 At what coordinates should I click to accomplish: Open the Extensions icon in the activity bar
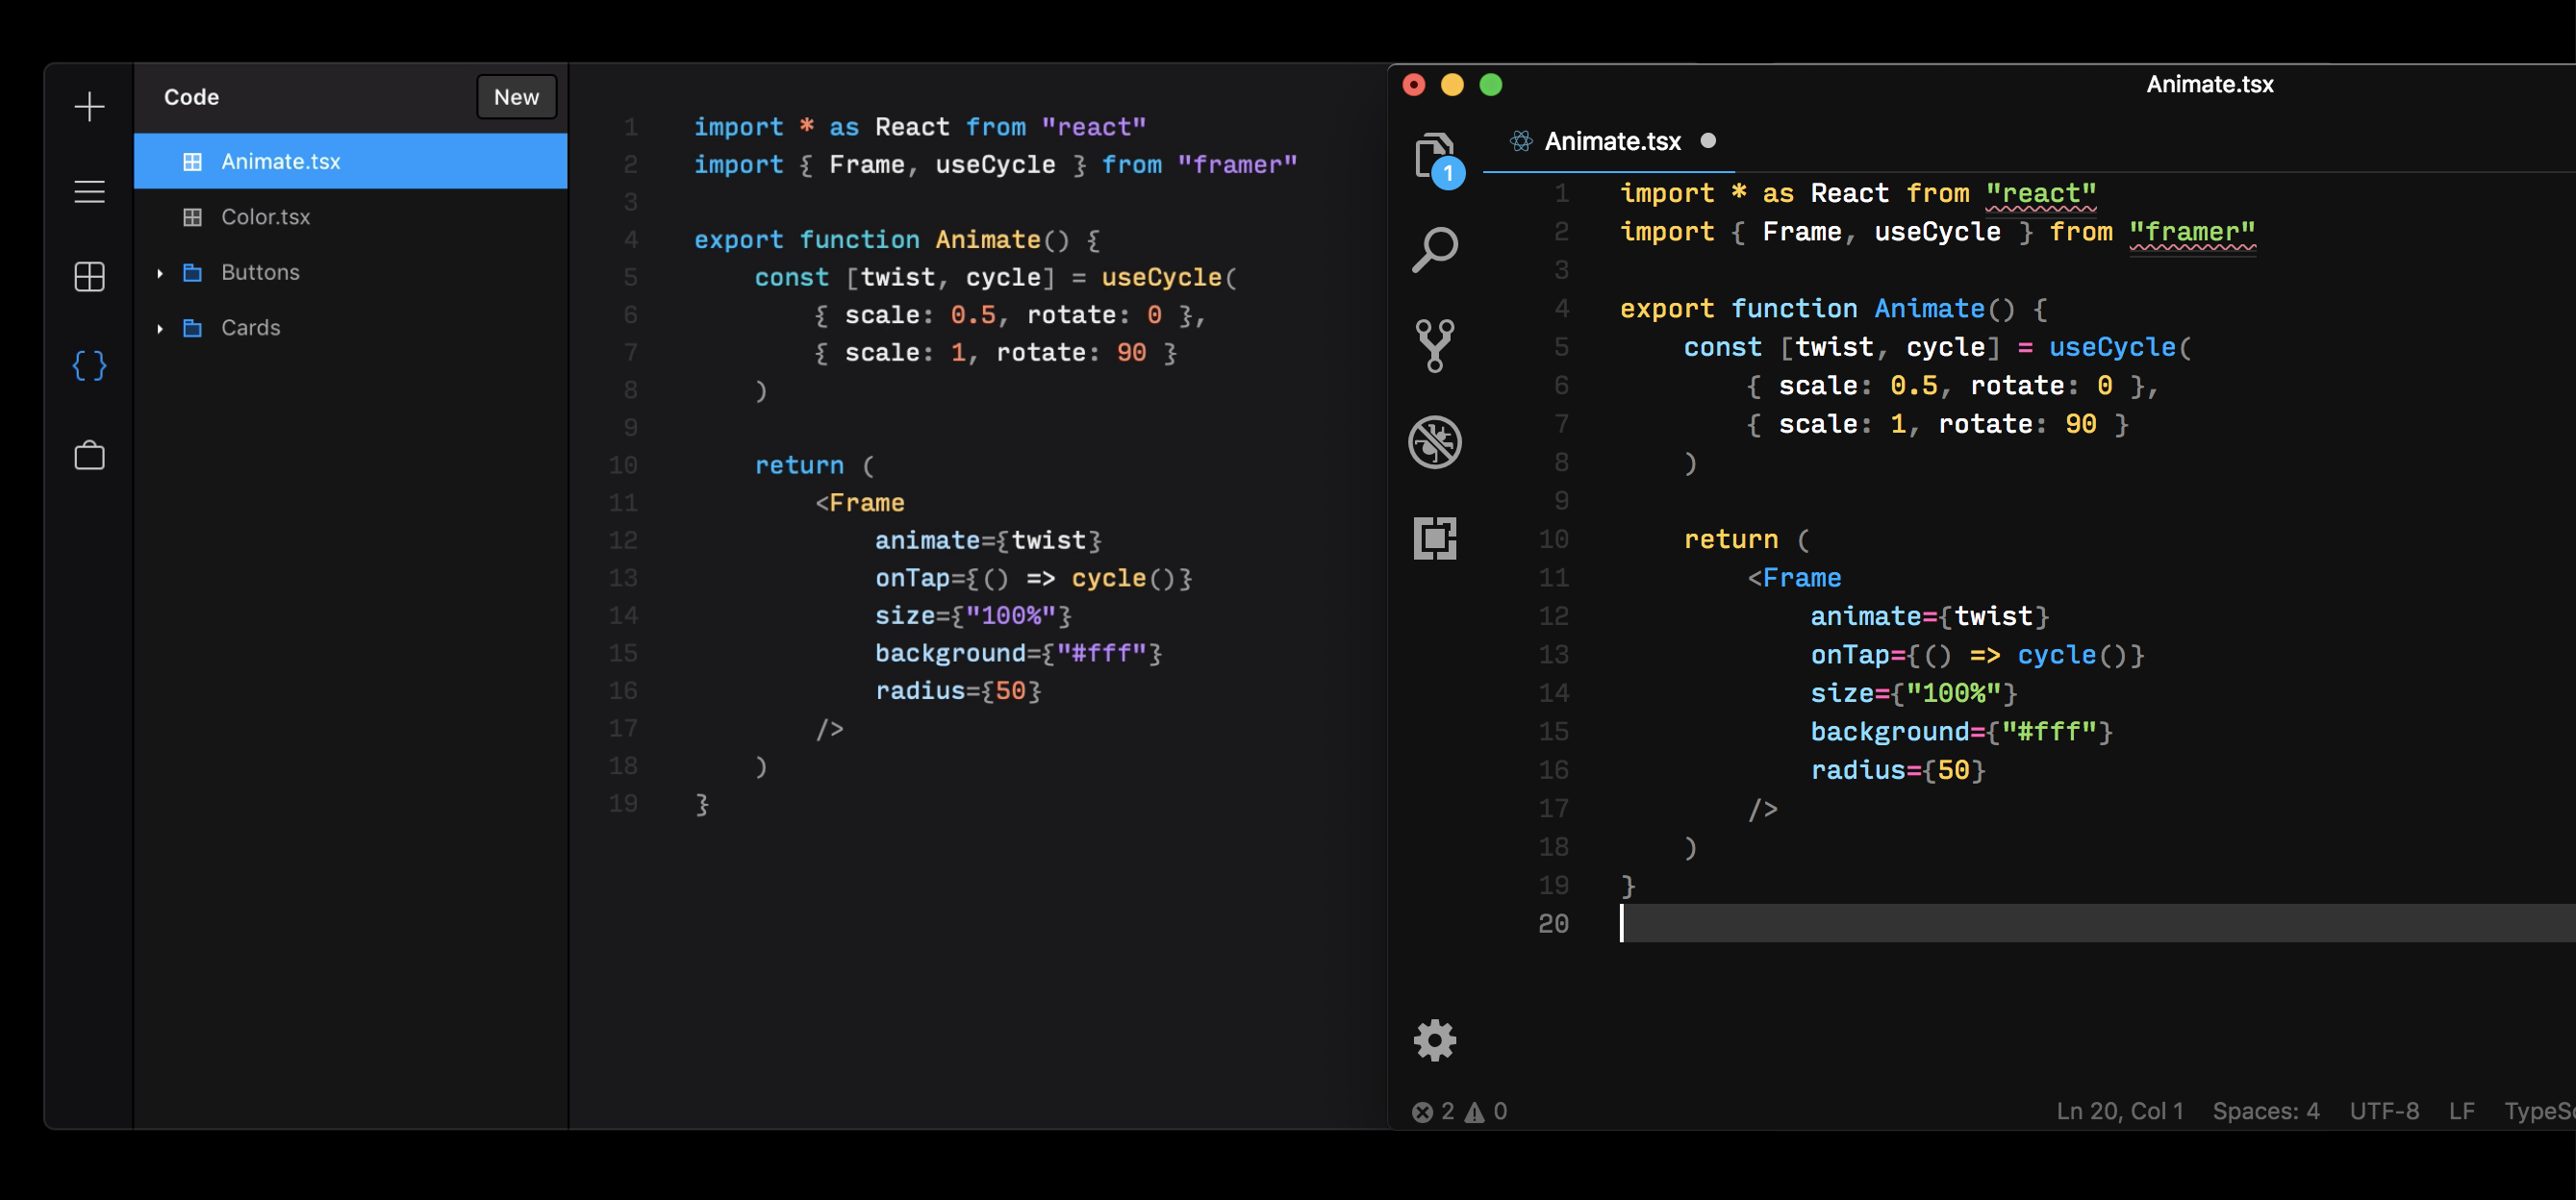click(x=1435, y=539)
